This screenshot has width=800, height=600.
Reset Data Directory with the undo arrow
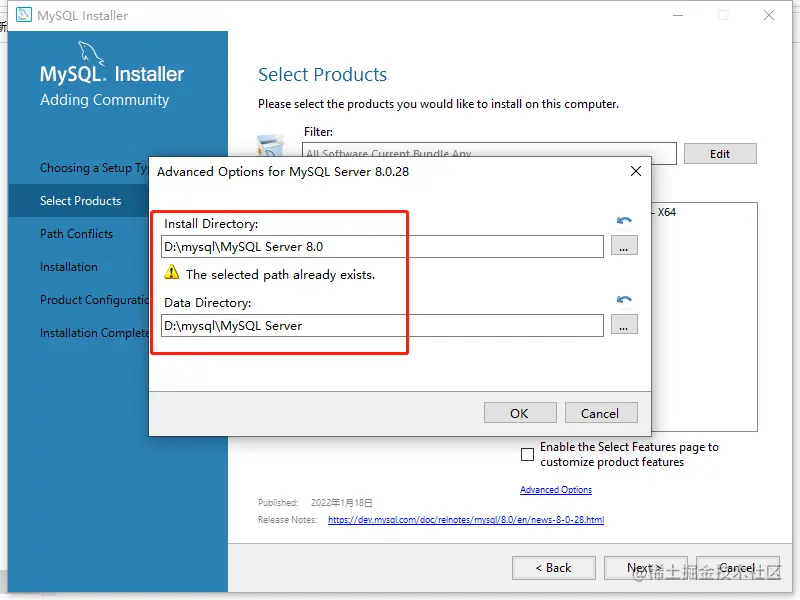(x=624, y=299)
